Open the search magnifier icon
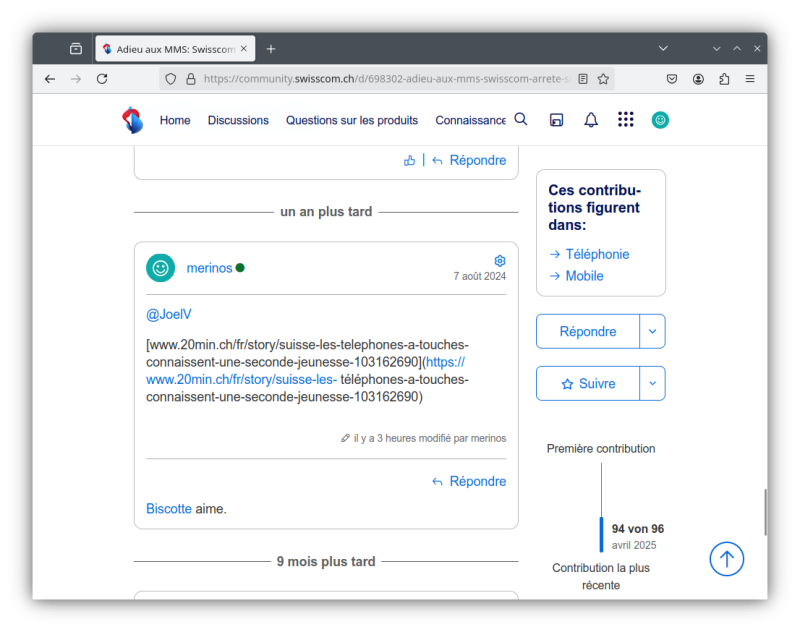Image resolution: width=800 pixels, height=632 pixels. coord(521,120)
